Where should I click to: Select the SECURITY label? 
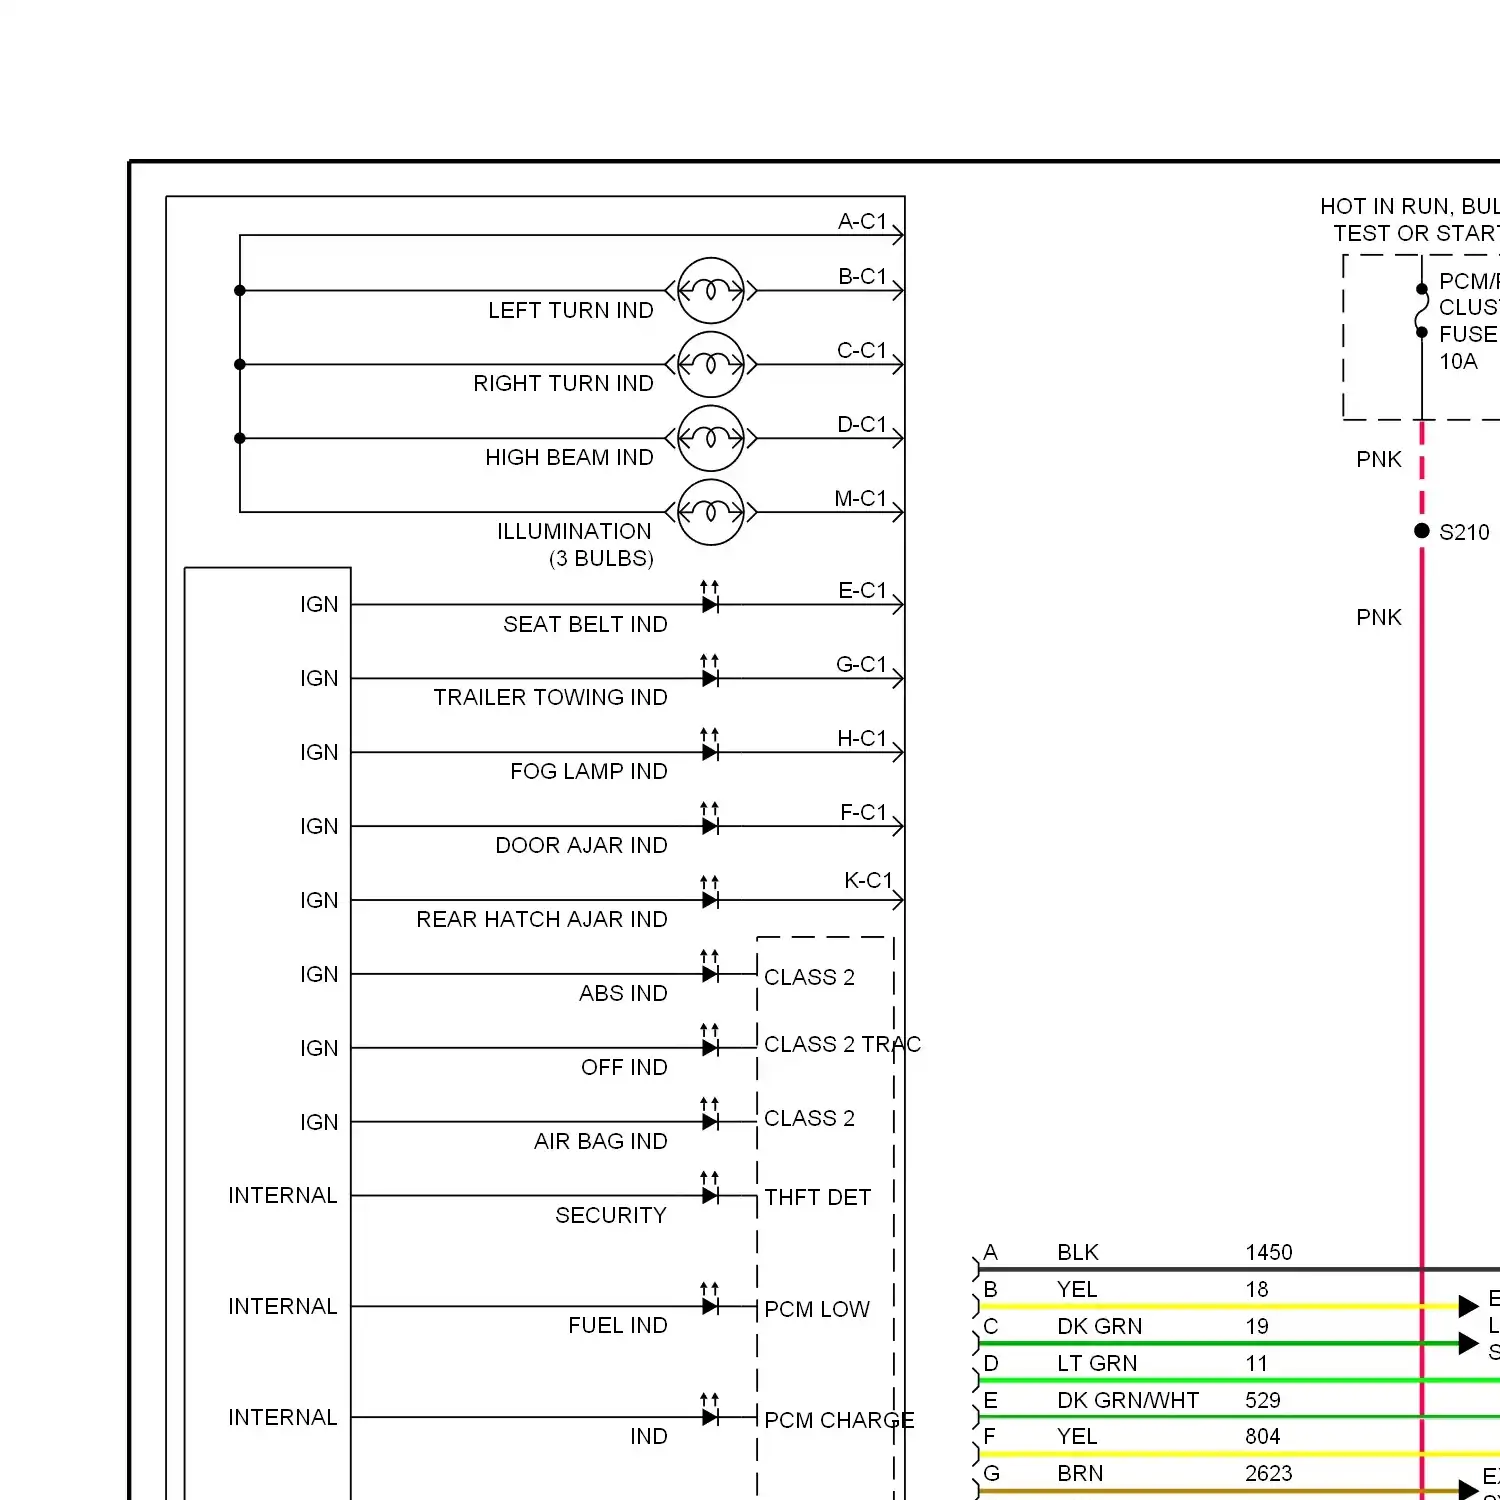click(611, 1215)
